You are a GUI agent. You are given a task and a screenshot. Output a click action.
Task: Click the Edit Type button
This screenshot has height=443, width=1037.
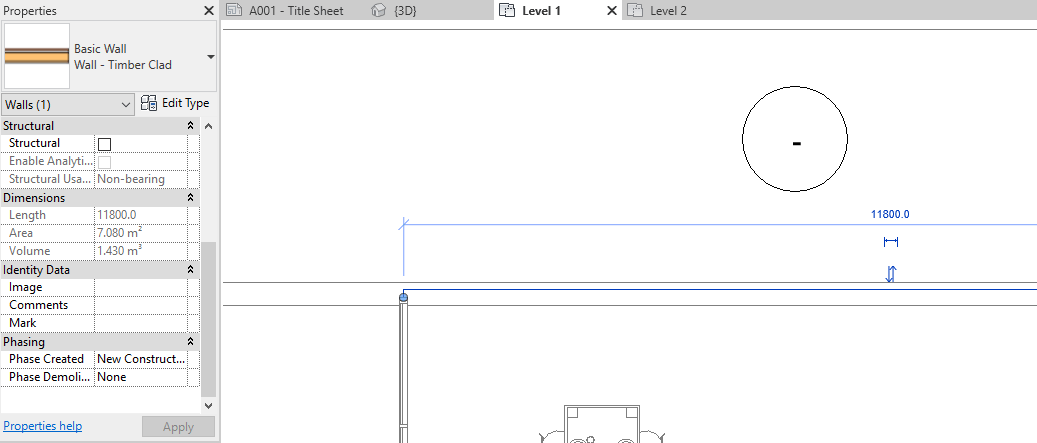(x=175, y=103)
